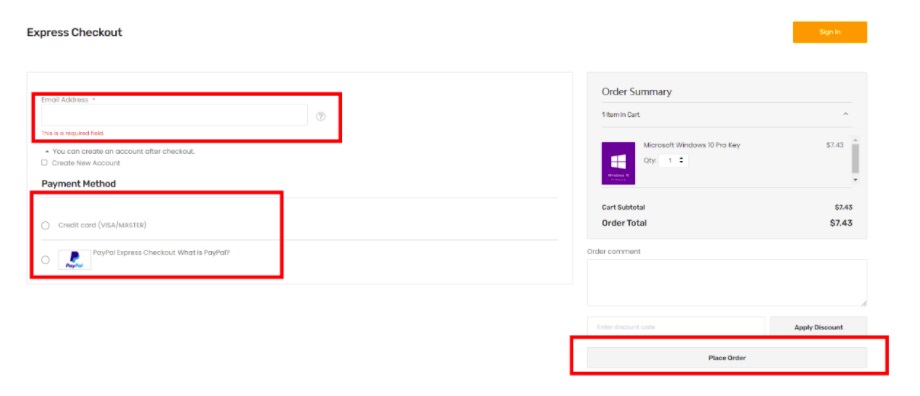Click the PayPal logo icon
920x396 pixels.
click(75, 260)
